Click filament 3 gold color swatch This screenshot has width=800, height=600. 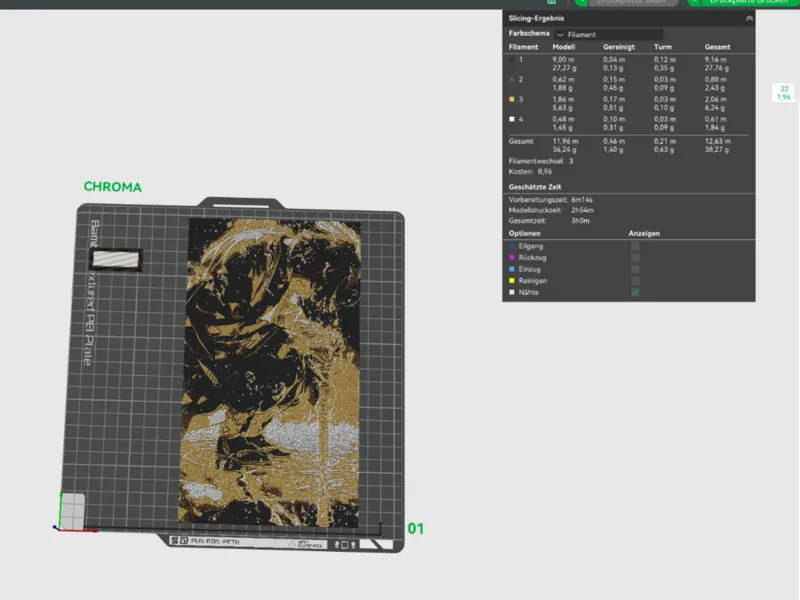tap(512, 99)
